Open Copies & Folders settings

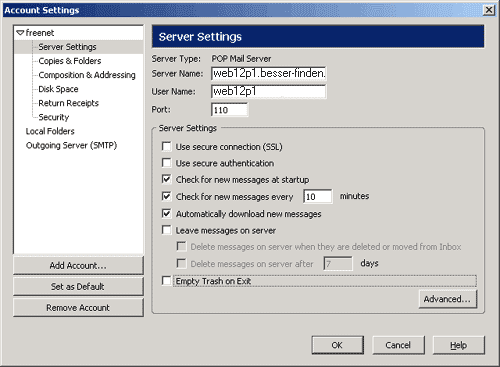tap(70, 61)
